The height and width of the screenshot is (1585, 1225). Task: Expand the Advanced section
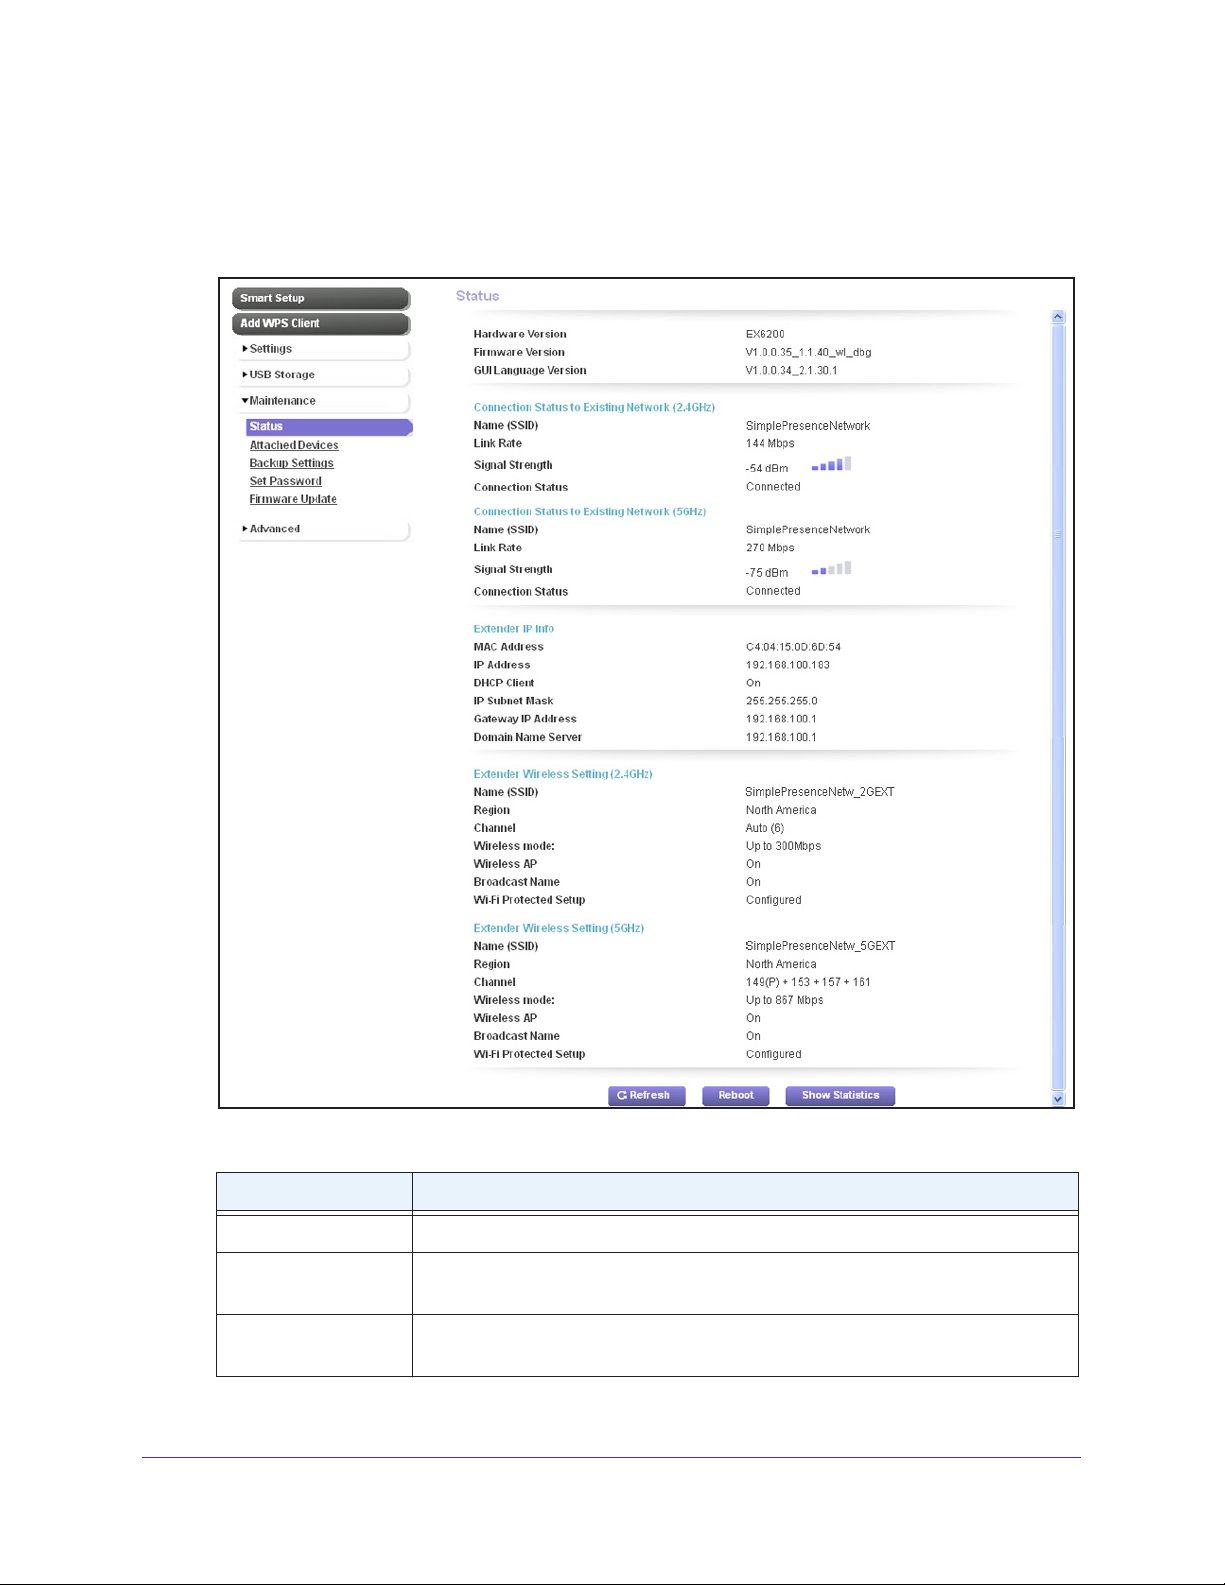tap(274, 529)
